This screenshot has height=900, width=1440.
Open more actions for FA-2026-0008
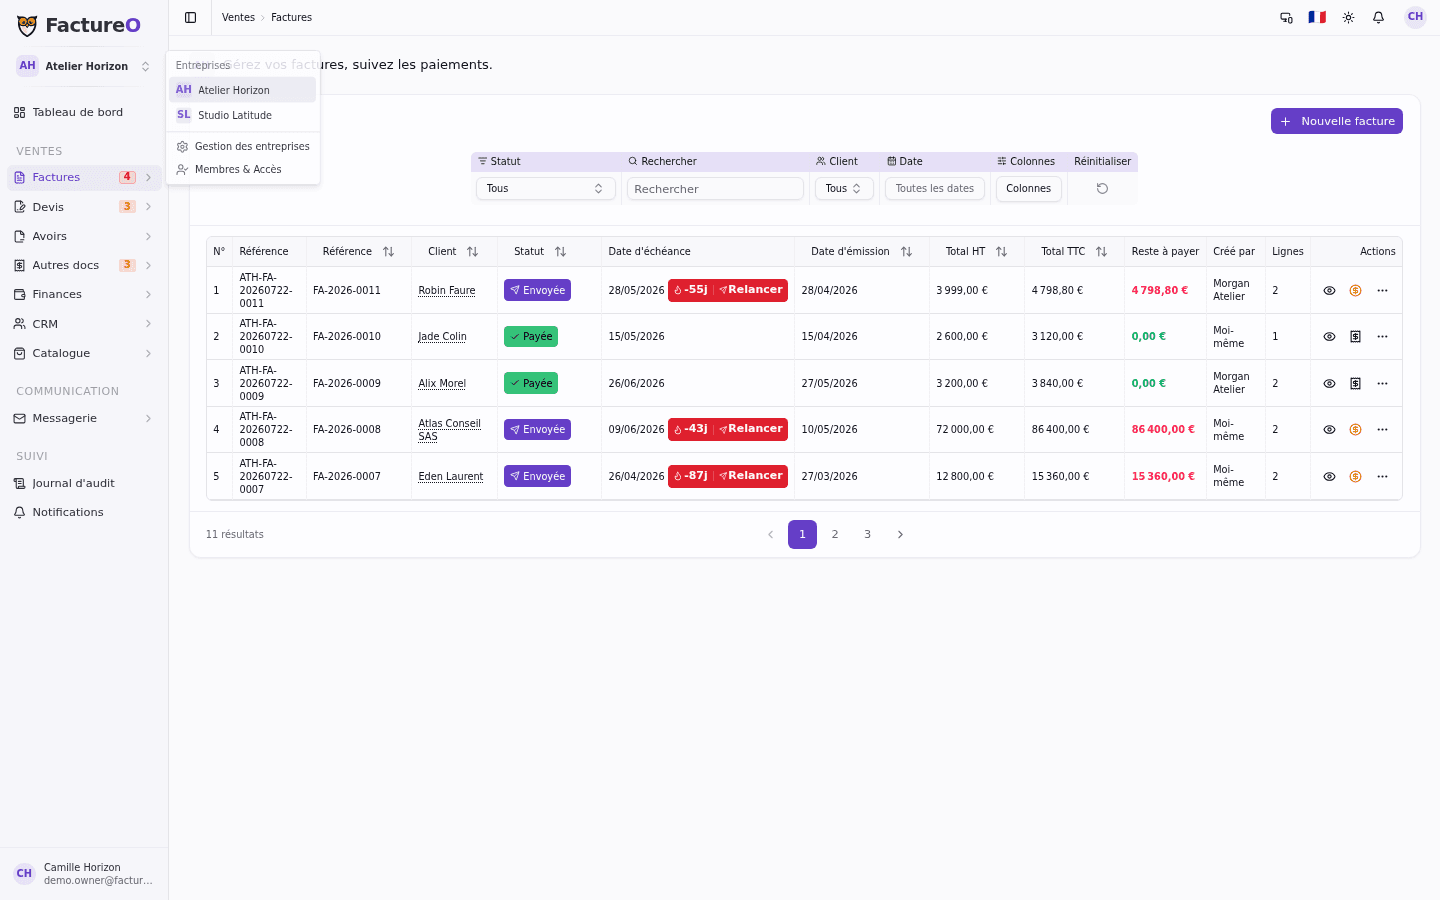[x=1382, y=429]
